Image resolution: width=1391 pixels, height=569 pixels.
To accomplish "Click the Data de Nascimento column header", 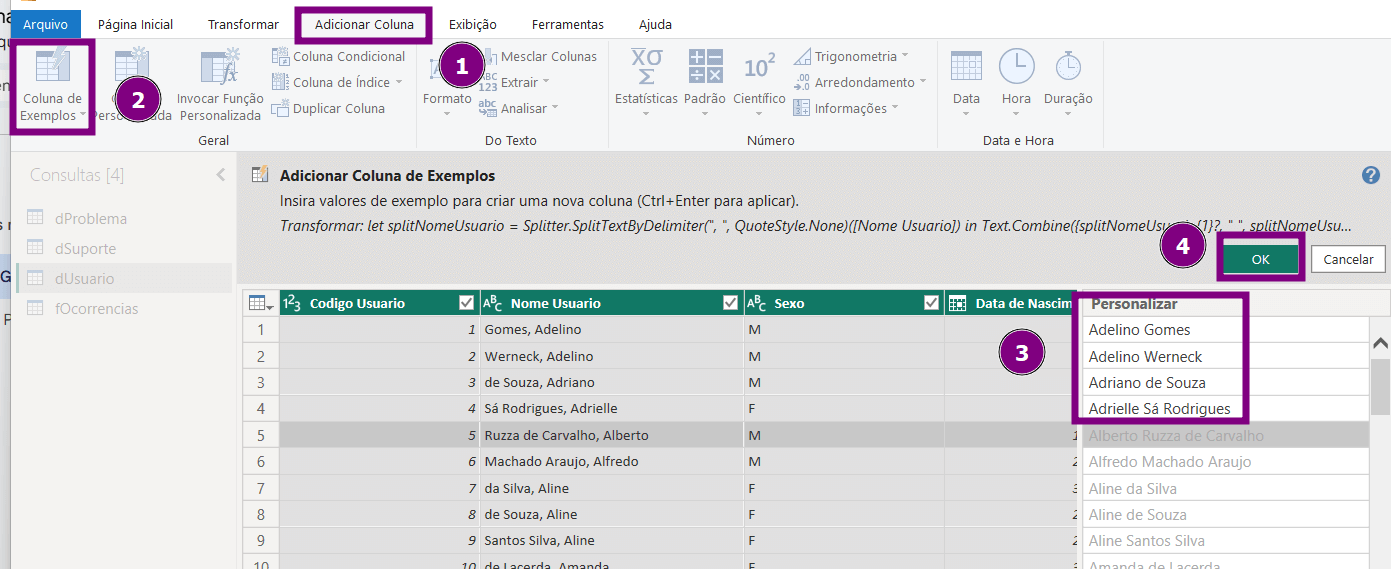I will [x=1010, y=303].
